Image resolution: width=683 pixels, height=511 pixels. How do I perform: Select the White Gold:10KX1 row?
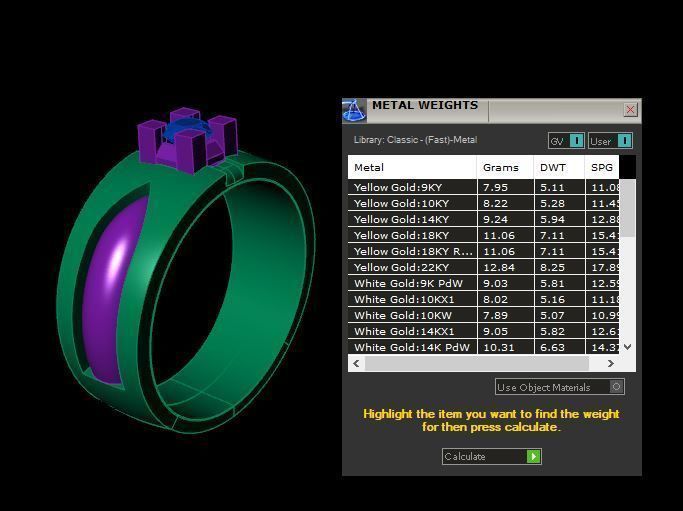(483, 299)
